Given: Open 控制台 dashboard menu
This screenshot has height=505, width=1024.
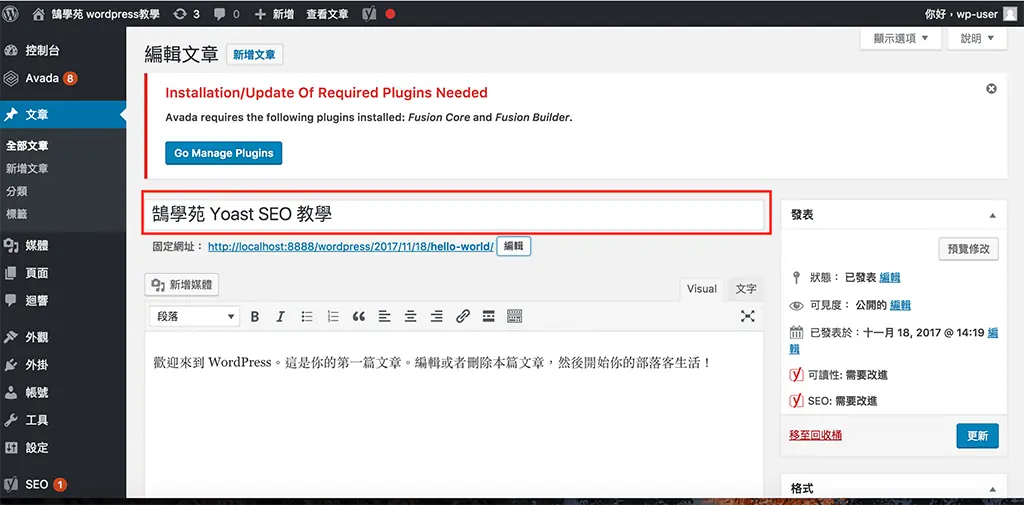Looking at the screenshot, I should (x=63, y=50).
